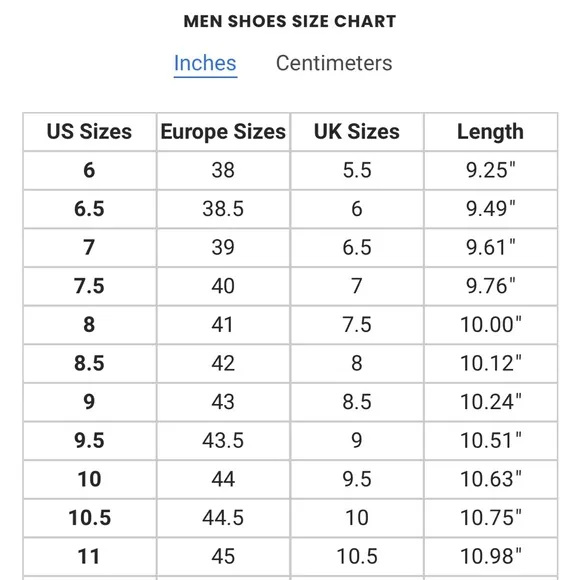Select the Europe size 38.5 cell
The width and height of the screenshot is (580, 580).
pyautogui.click(x=223, y=209)
